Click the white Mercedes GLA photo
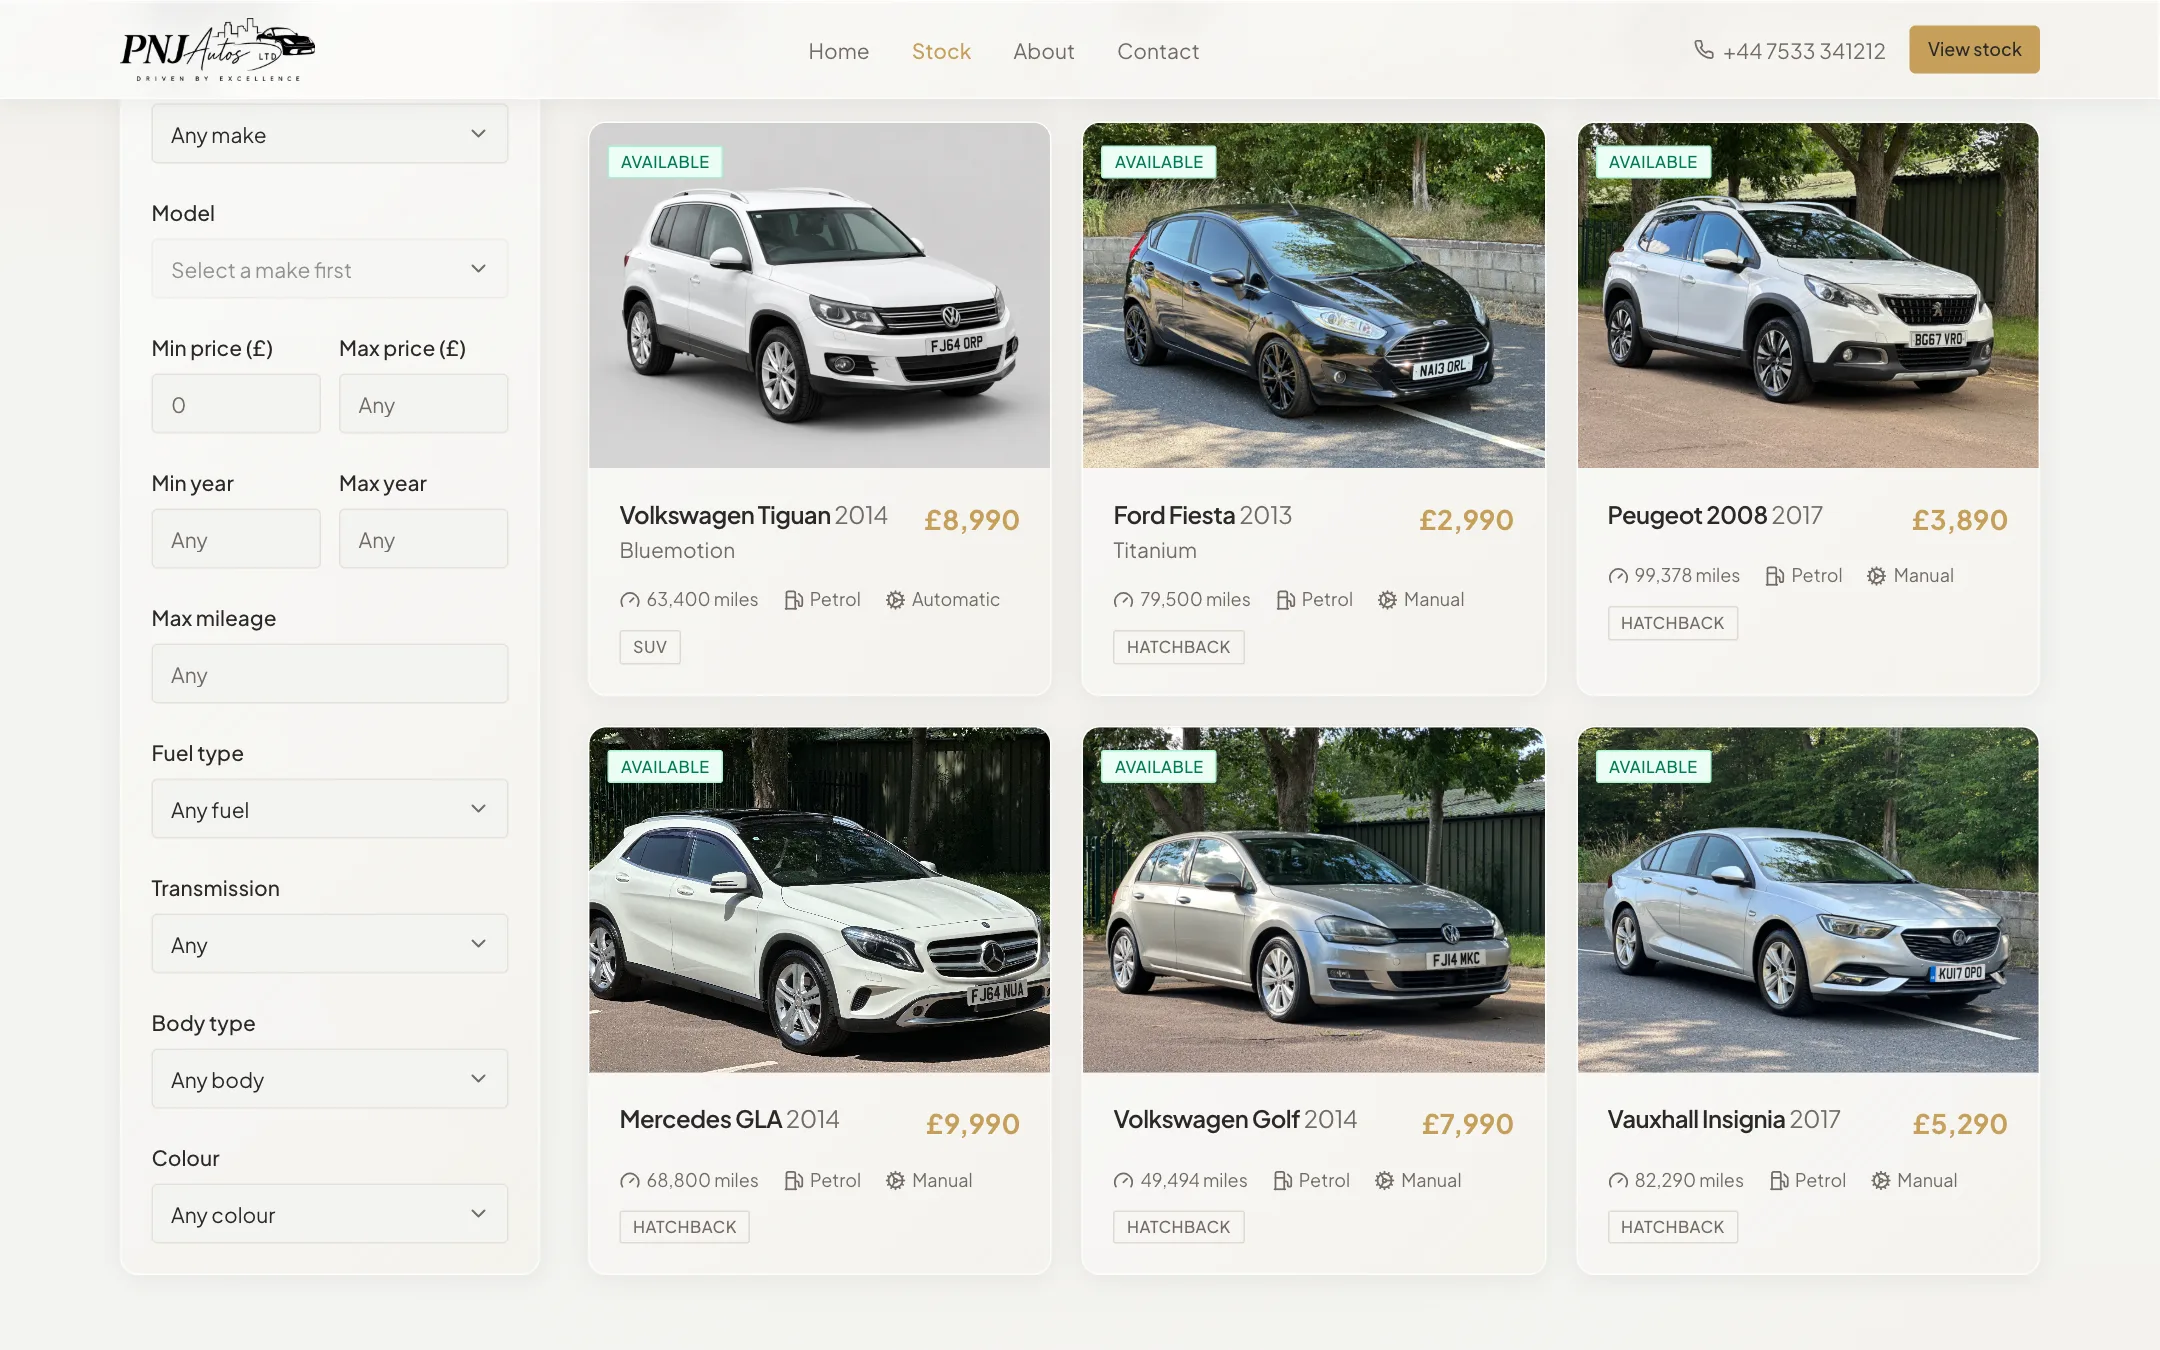 (819, 900)
